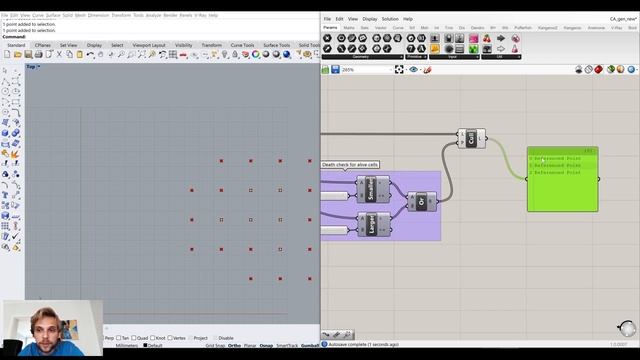Select the Text tool in Rhino sidebar
This screenshot has width=640, height=360.
pyautogui.click(x=5, y=195)
